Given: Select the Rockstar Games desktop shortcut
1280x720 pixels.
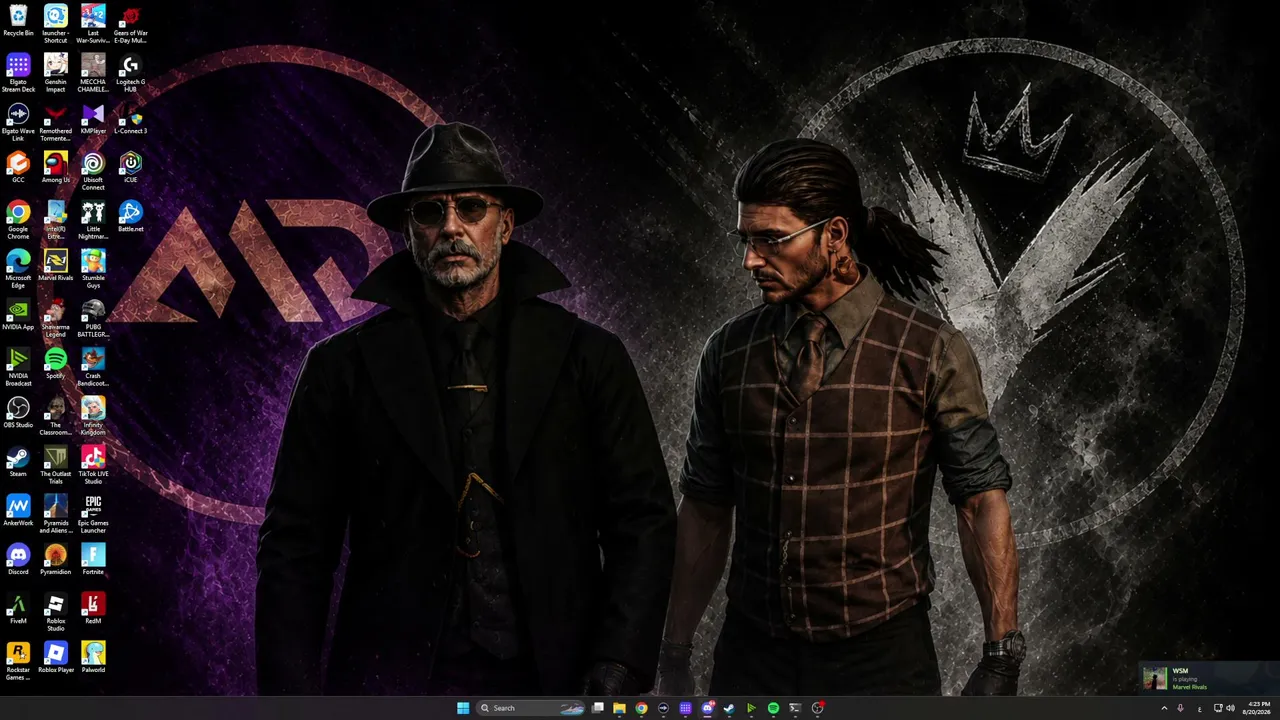Looking at the screenshot, I should (18, 661).
